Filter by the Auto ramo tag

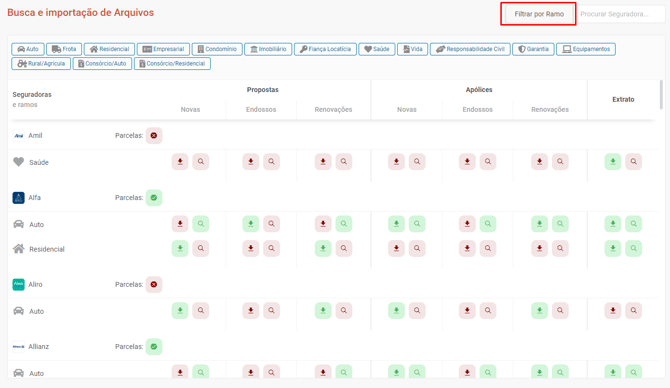pyautogui.click(x=28, y=49)
